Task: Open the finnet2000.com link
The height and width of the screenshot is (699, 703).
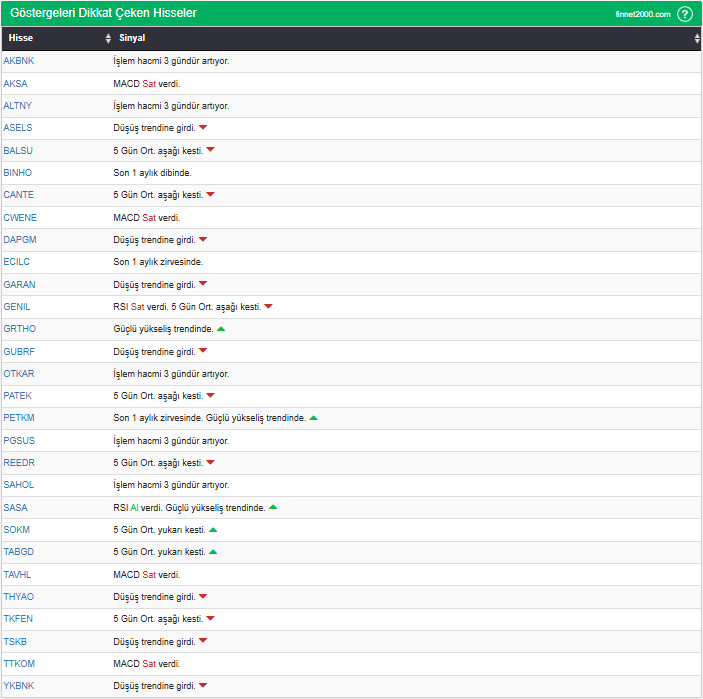Action: pos(642,14)
